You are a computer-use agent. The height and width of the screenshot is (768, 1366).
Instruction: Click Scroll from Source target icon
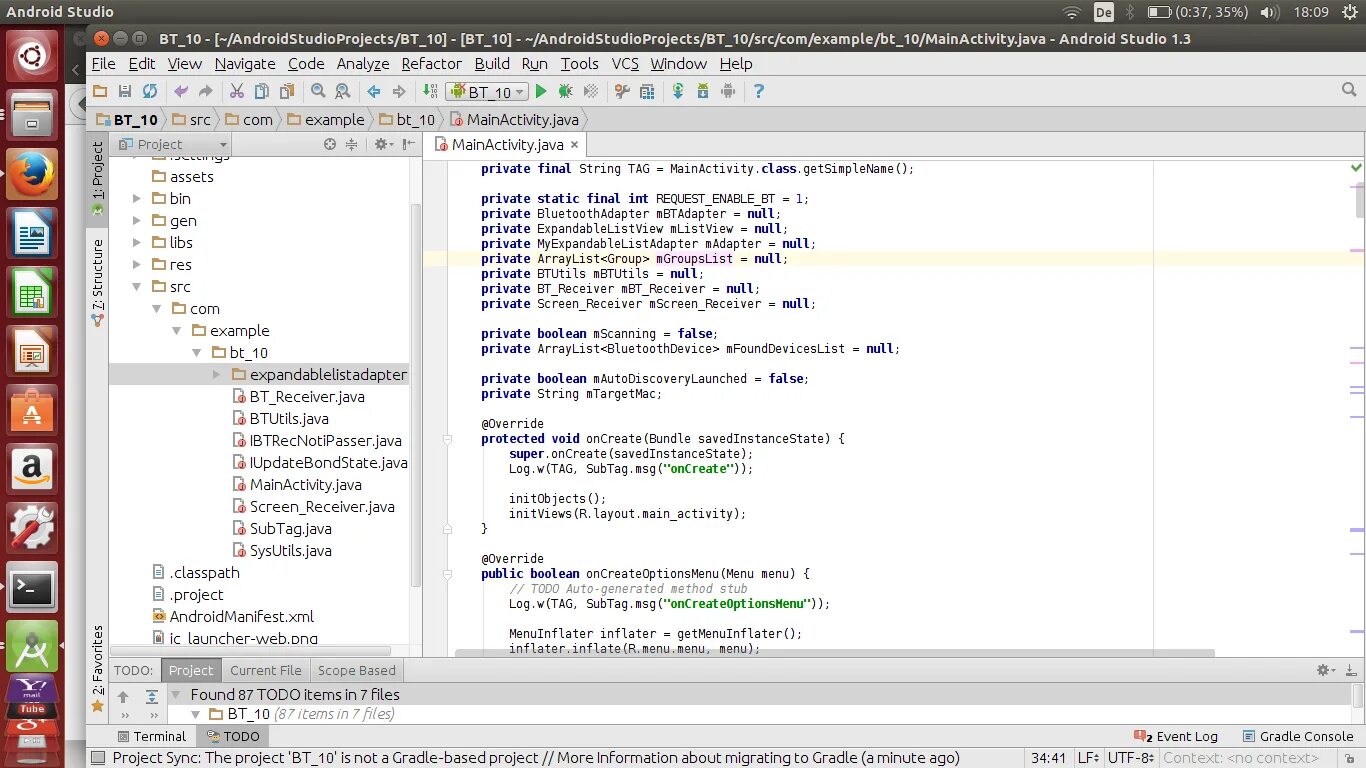(330, 144)
